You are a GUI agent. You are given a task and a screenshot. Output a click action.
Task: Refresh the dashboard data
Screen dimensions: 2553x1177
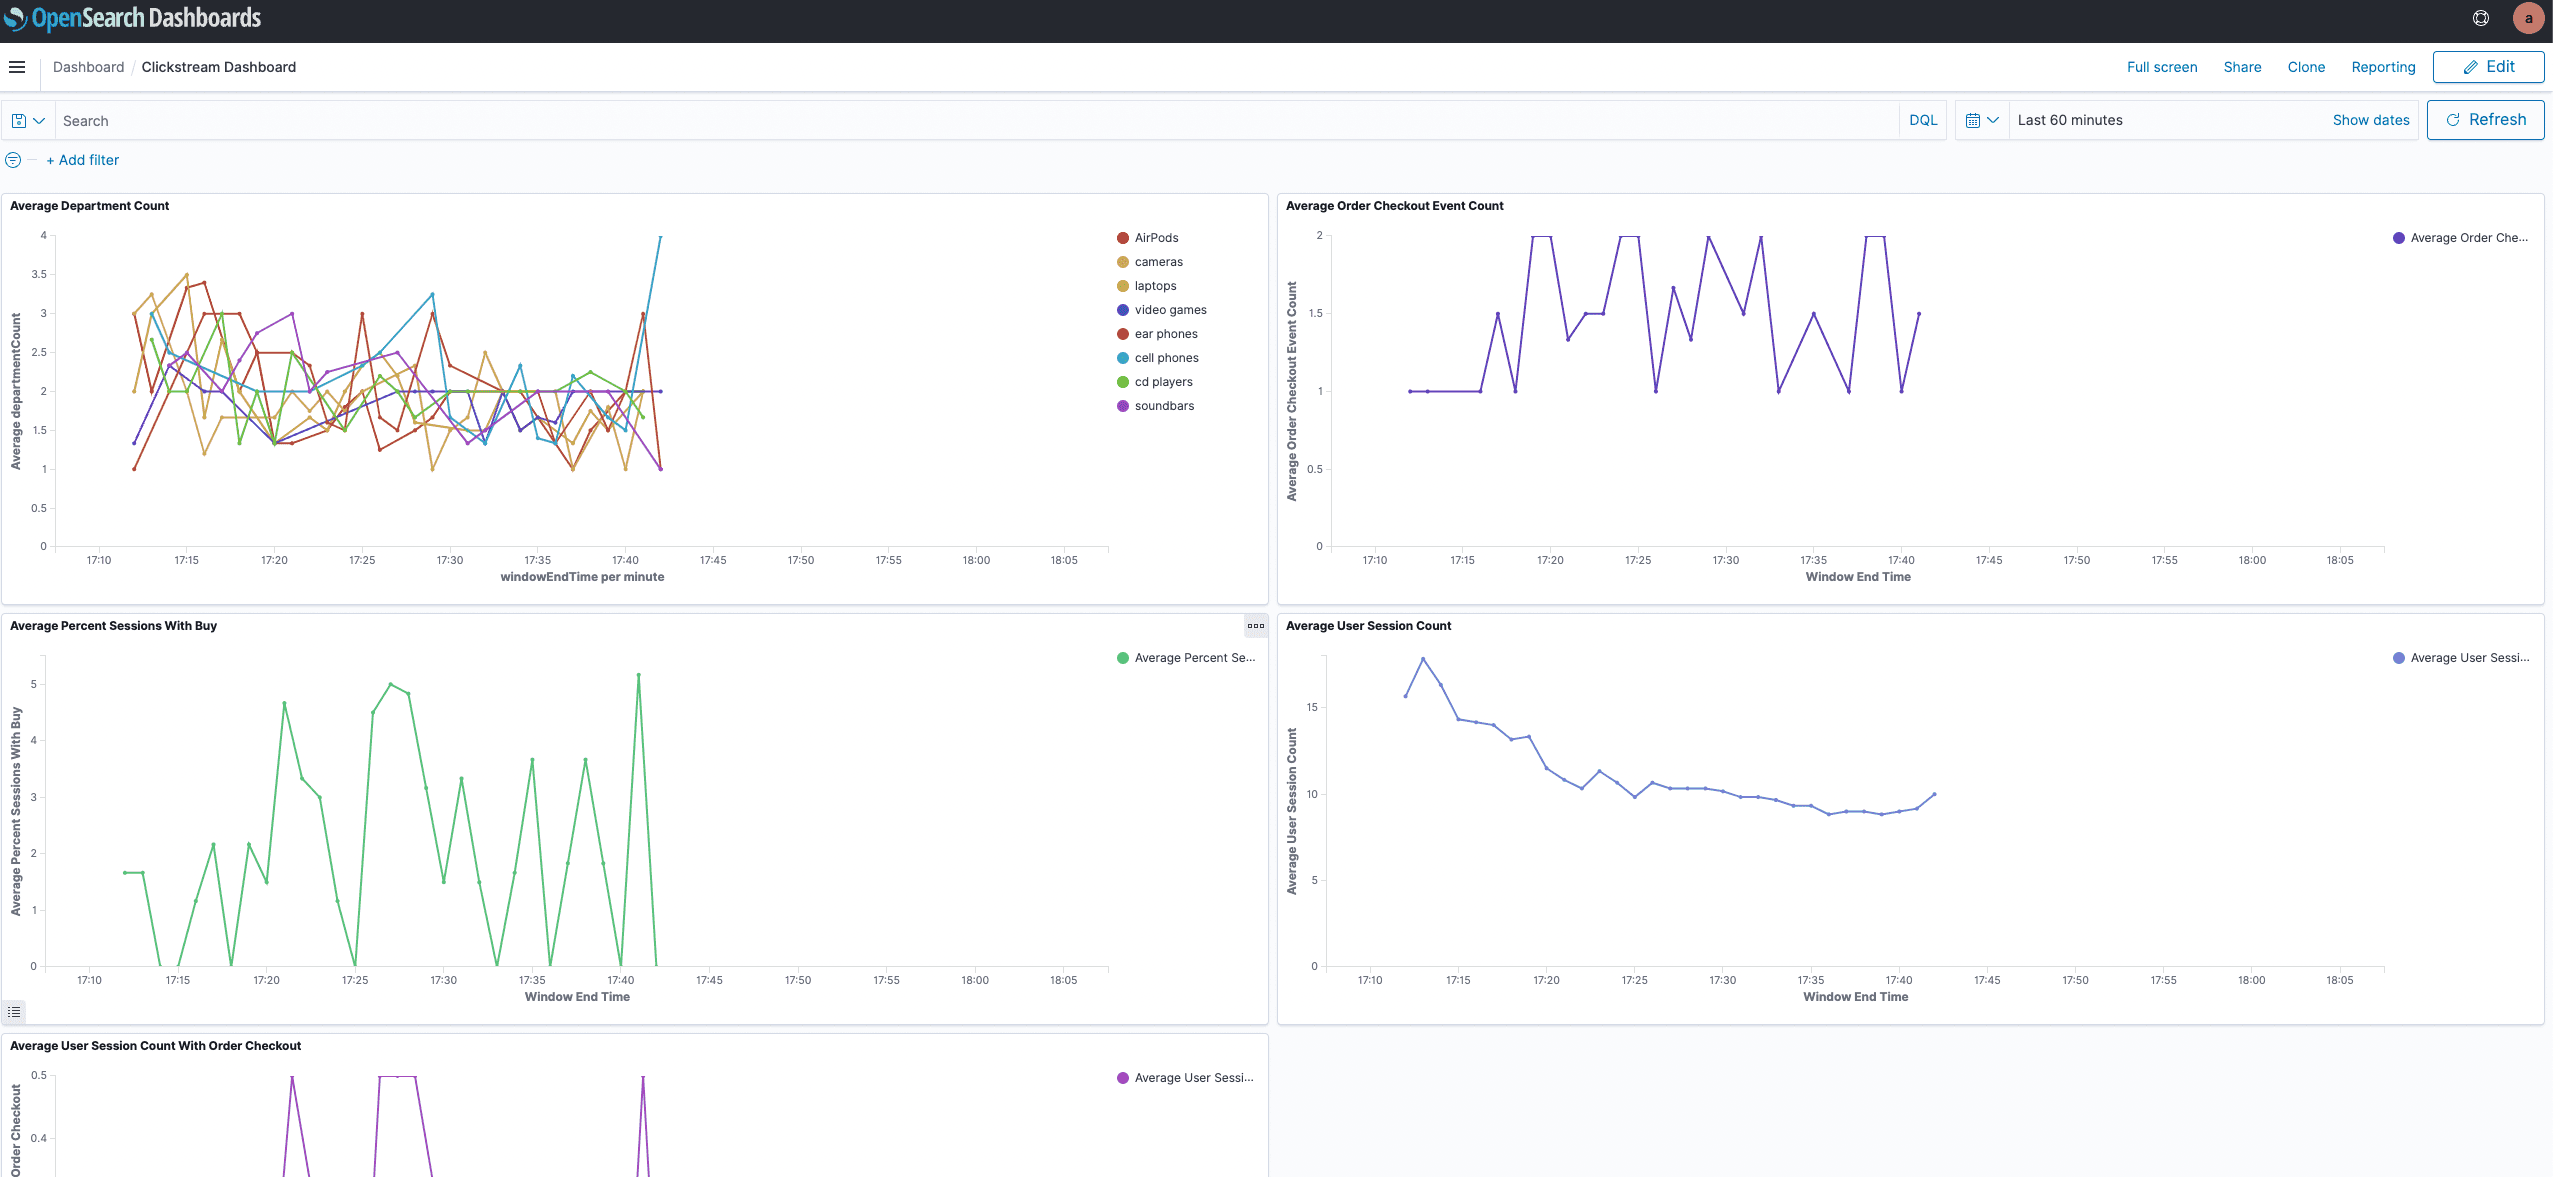click(x=2485, y=120)
